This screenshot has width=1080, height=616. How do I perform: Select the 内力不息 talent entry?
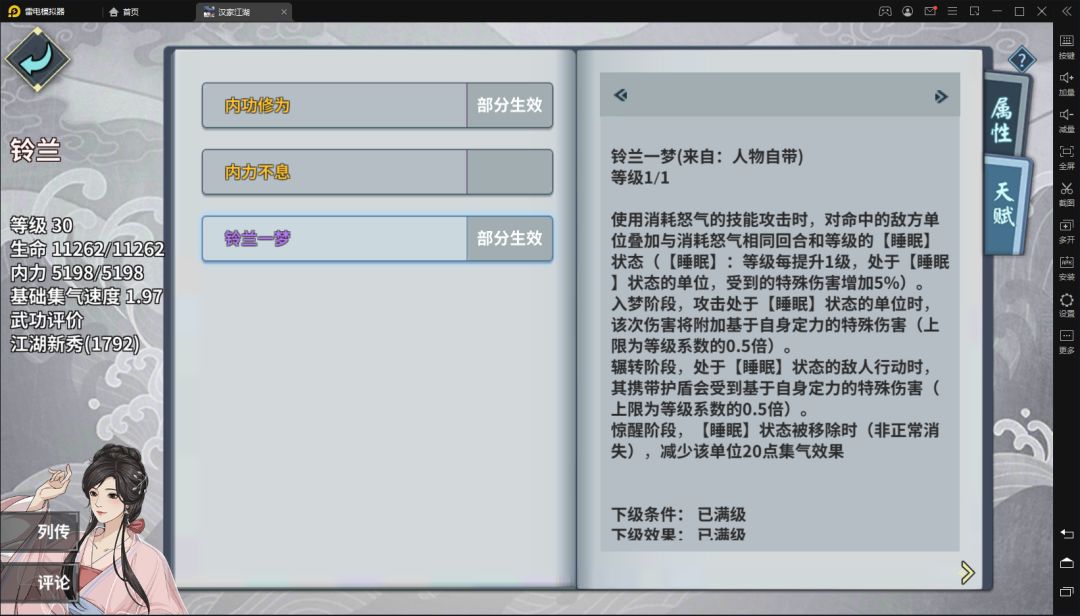click(377, 172)
